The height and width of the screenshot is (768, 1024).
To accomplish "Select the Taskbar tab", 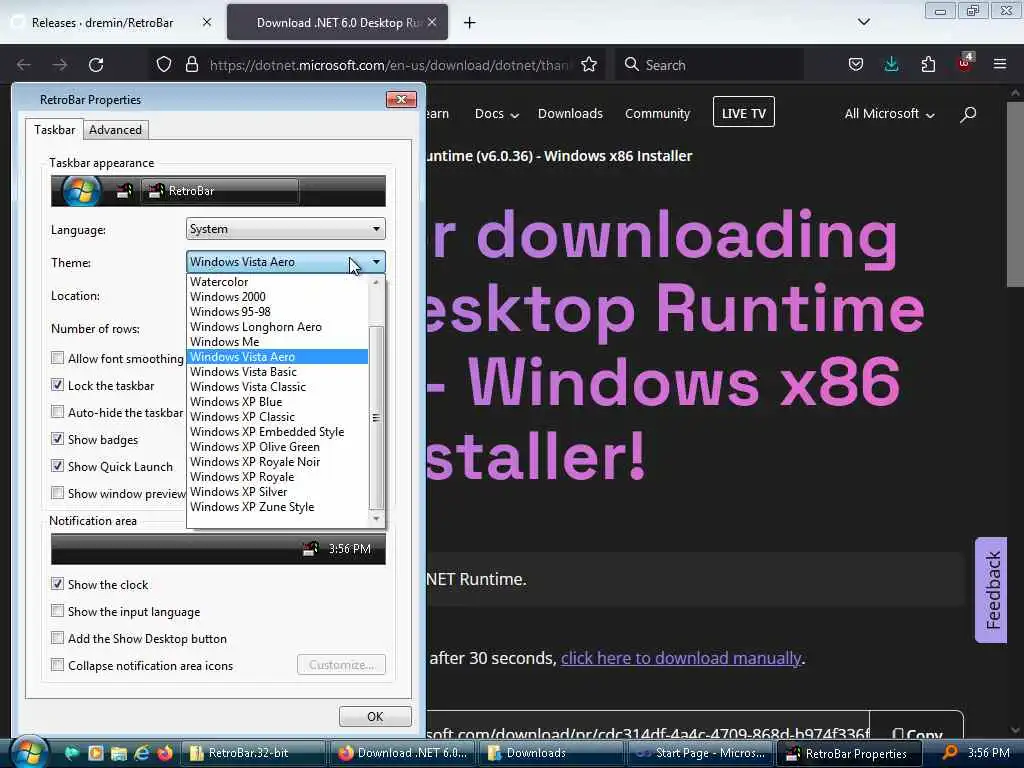I will [55, 129].
